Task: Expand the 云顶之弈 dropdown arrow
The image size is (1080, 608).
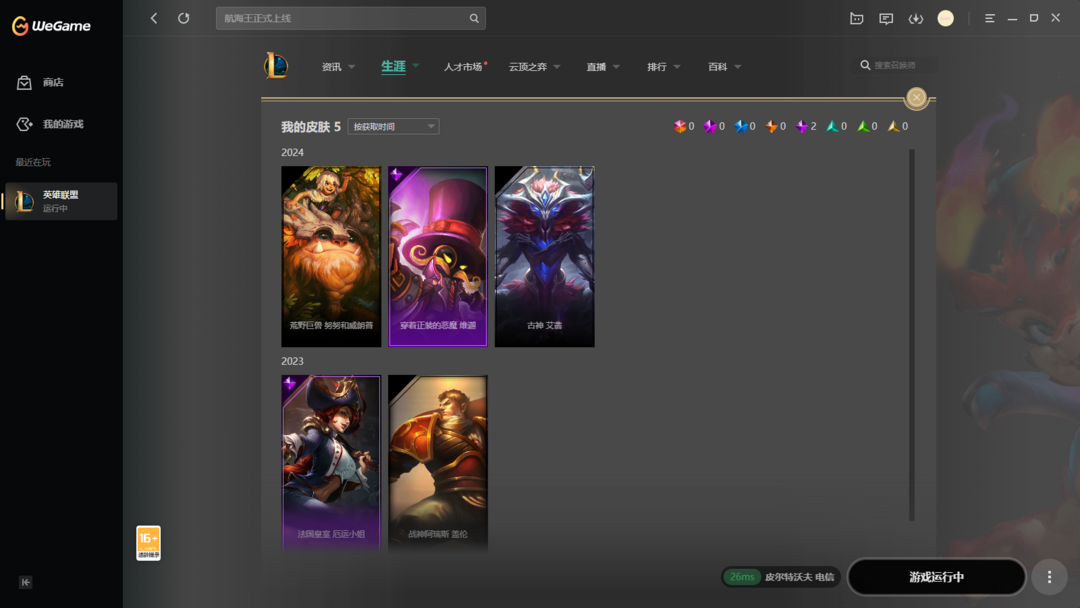Action: point(557,67)
